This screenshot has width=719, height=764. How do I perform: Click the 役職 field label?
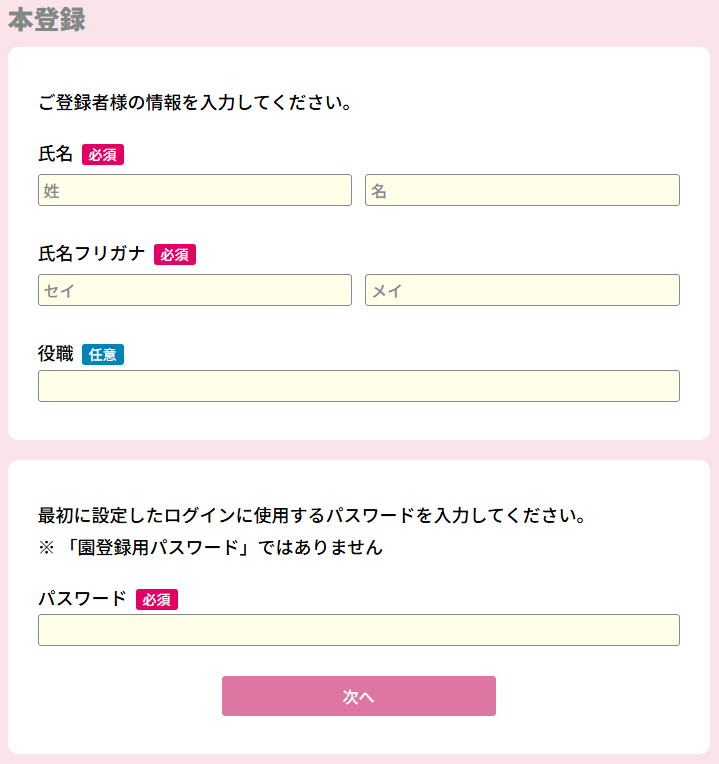point(56,354)
